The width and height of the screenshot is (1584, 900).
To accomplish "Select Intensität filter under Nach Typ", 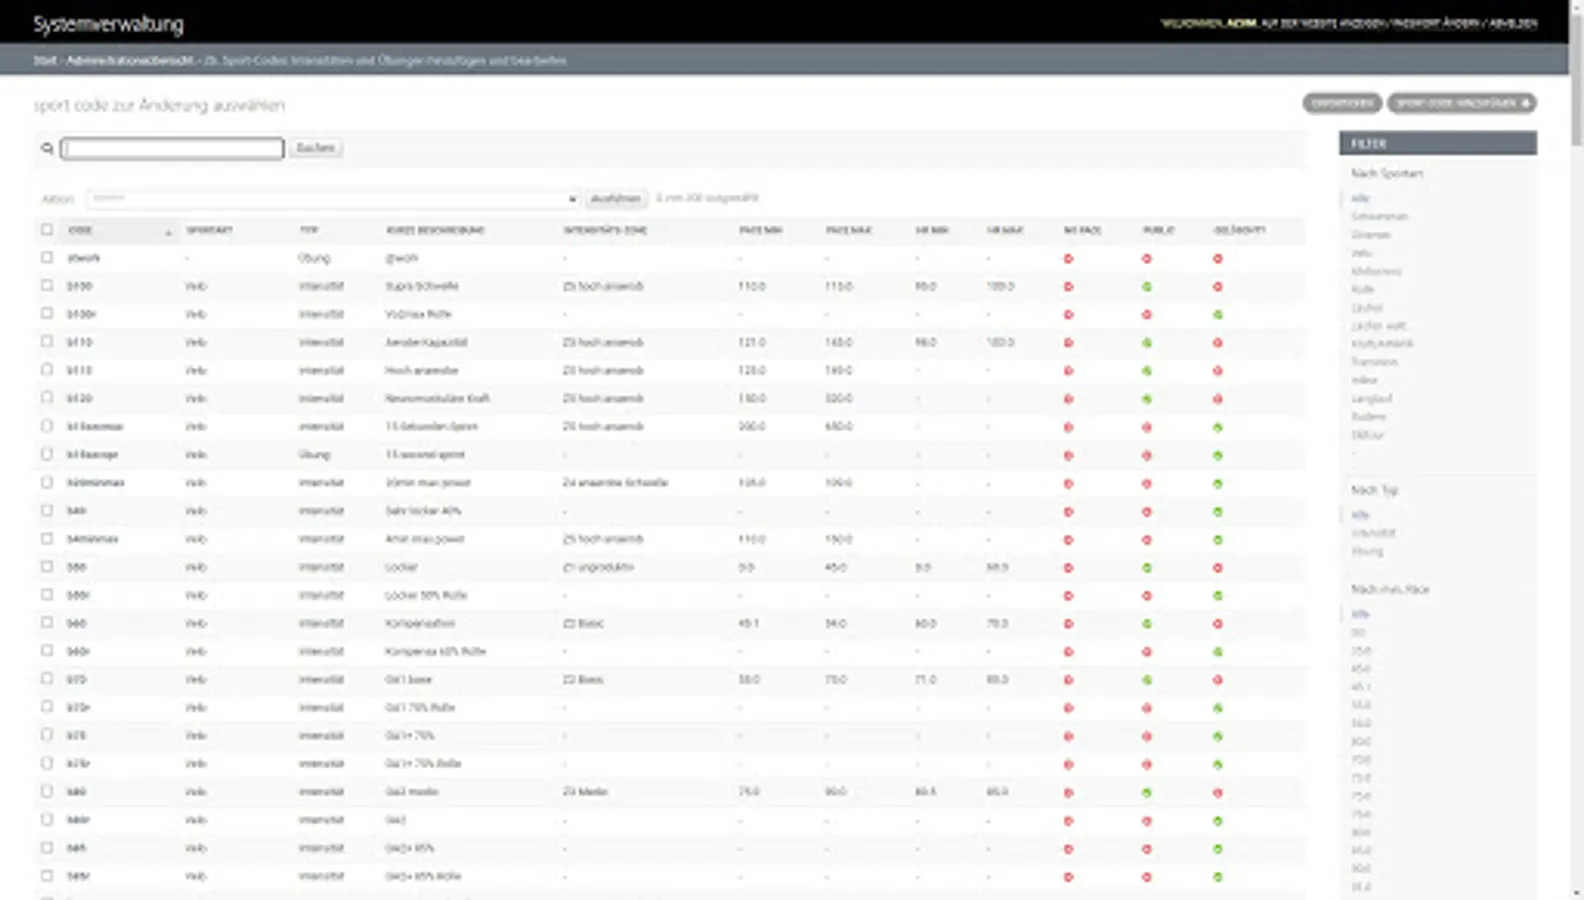I will click(x=1373, y=533).
